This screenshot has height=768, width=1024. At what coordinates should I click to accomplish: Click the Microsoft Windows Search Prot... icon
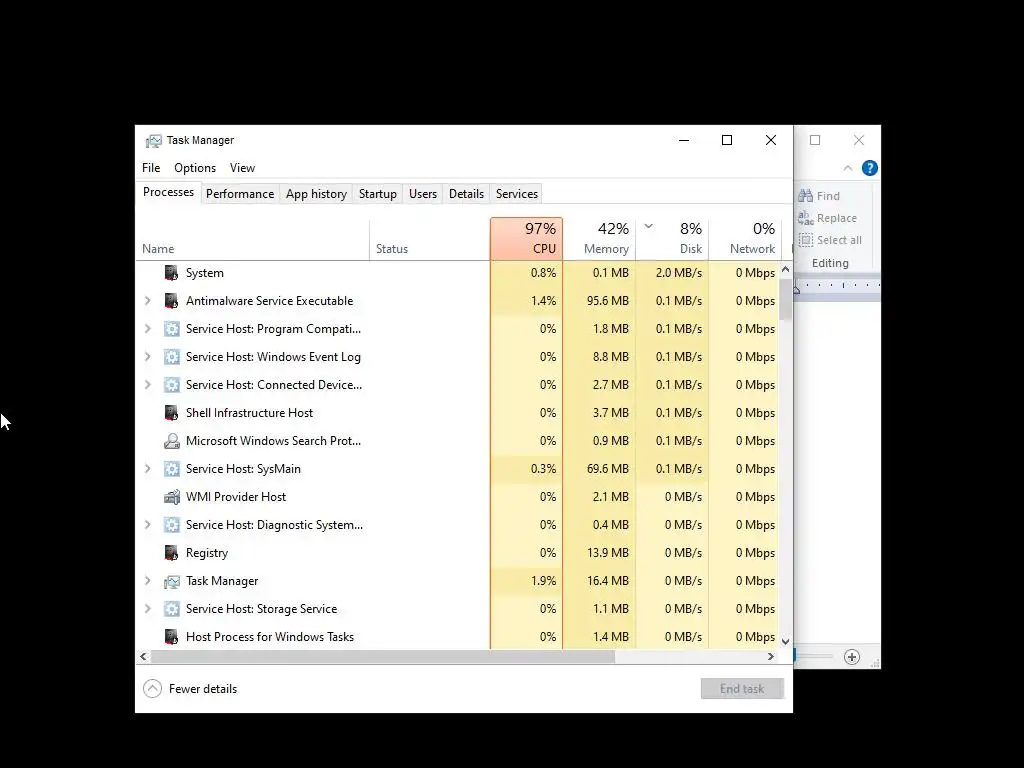[171, 441]
